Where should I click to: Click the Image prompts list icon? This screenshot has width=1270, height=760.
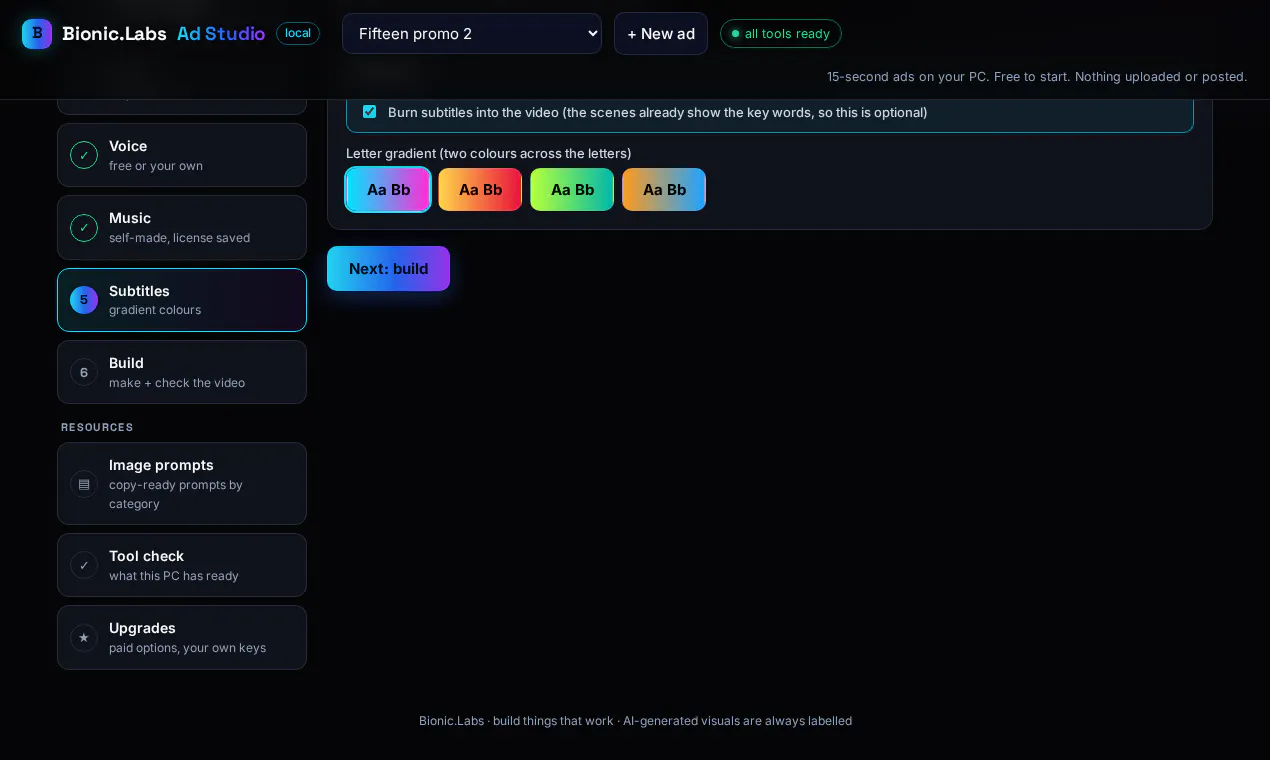[84, 484]
